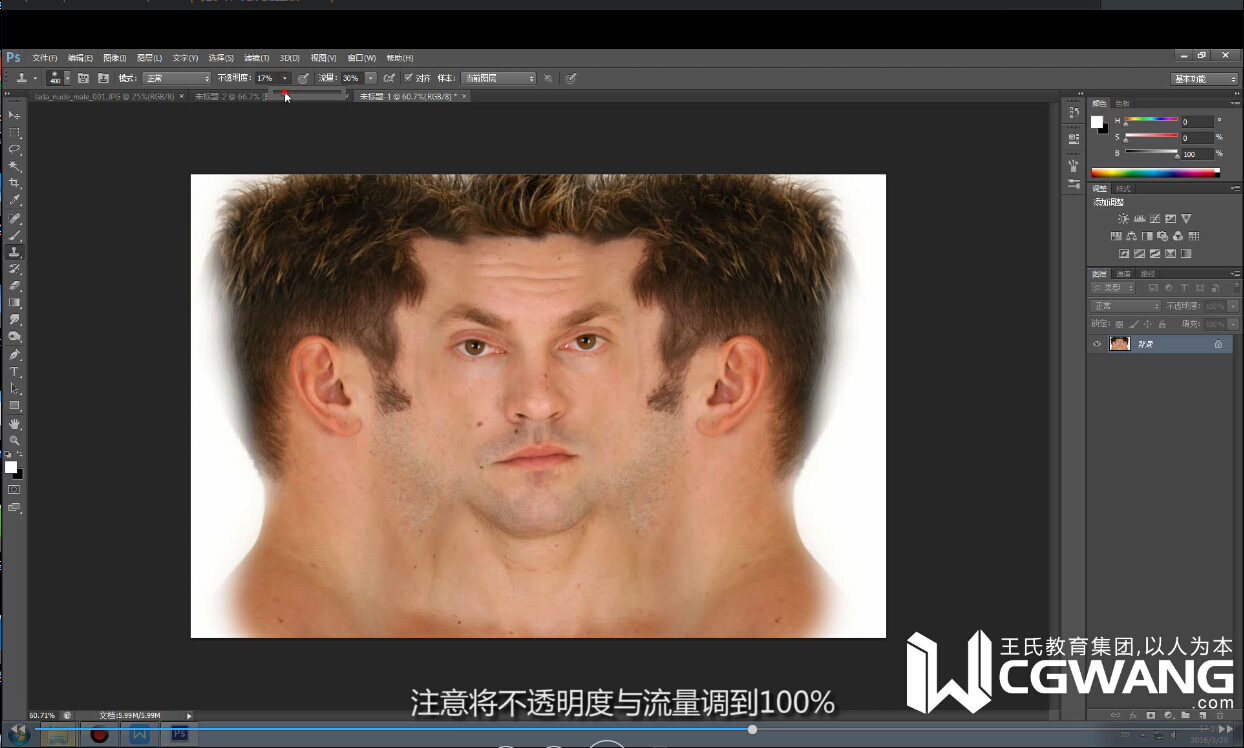The height and width of the screenshot is (748, 1244).
Task: Open the brush preset picker dropdown
Action: [67, 78]
